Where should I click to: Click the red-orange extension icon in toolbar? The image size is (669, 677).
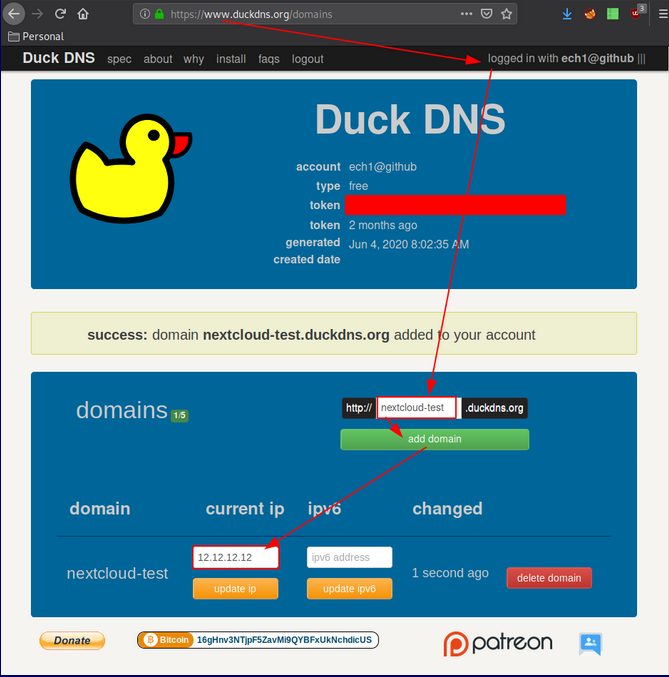pos(590,14)
